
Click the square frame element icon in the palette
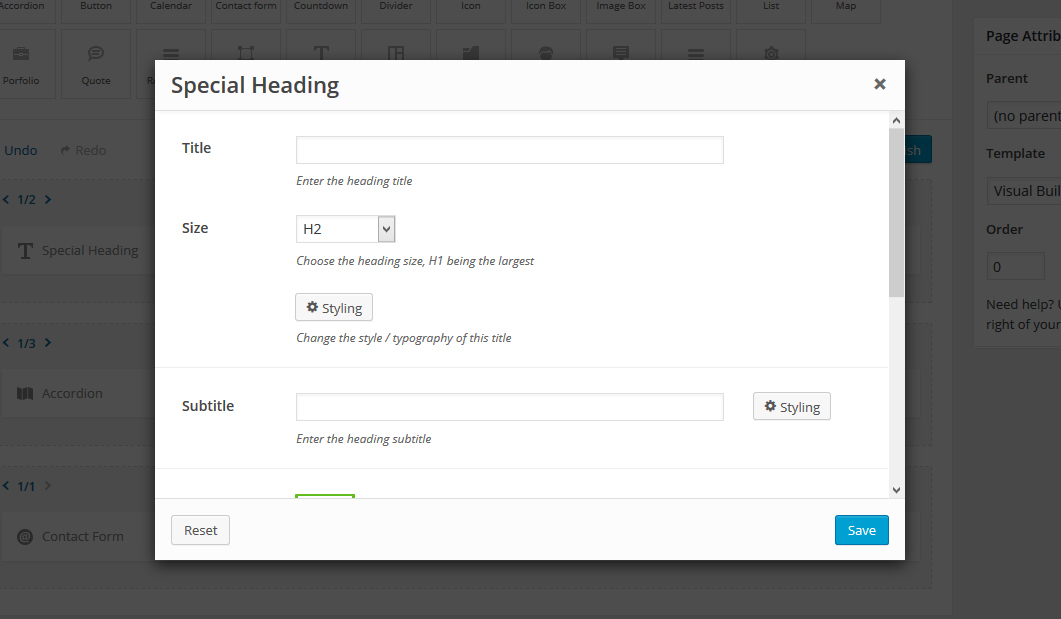coord(246,52)
